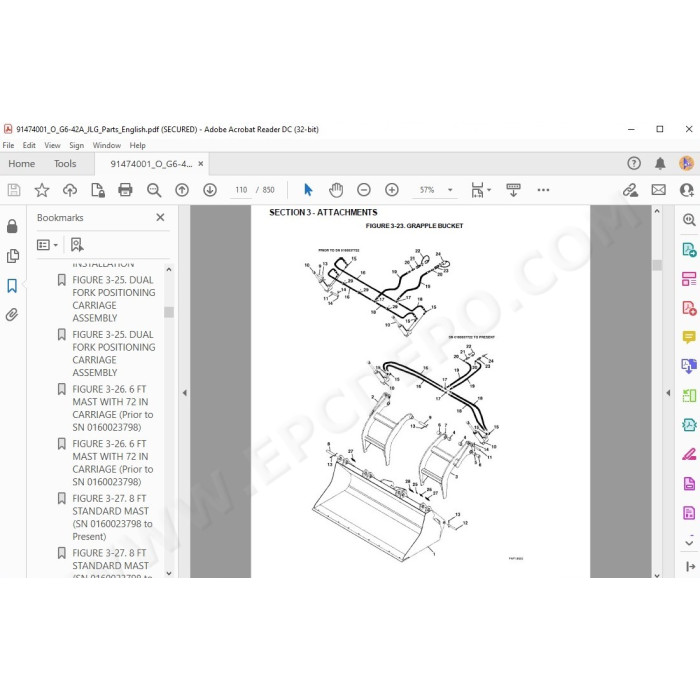Open Organize Pages tool
The width and height of the screenshot is (700, 700).
689,396
